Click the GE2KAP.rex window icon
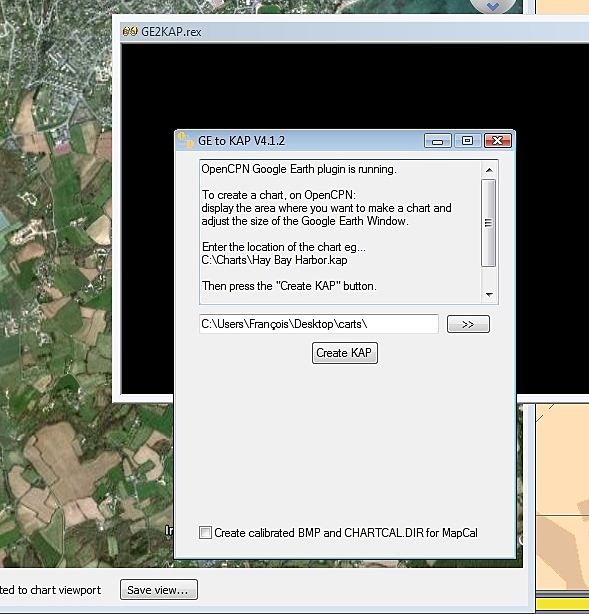589x614 pixels. [x=130, y=31]
